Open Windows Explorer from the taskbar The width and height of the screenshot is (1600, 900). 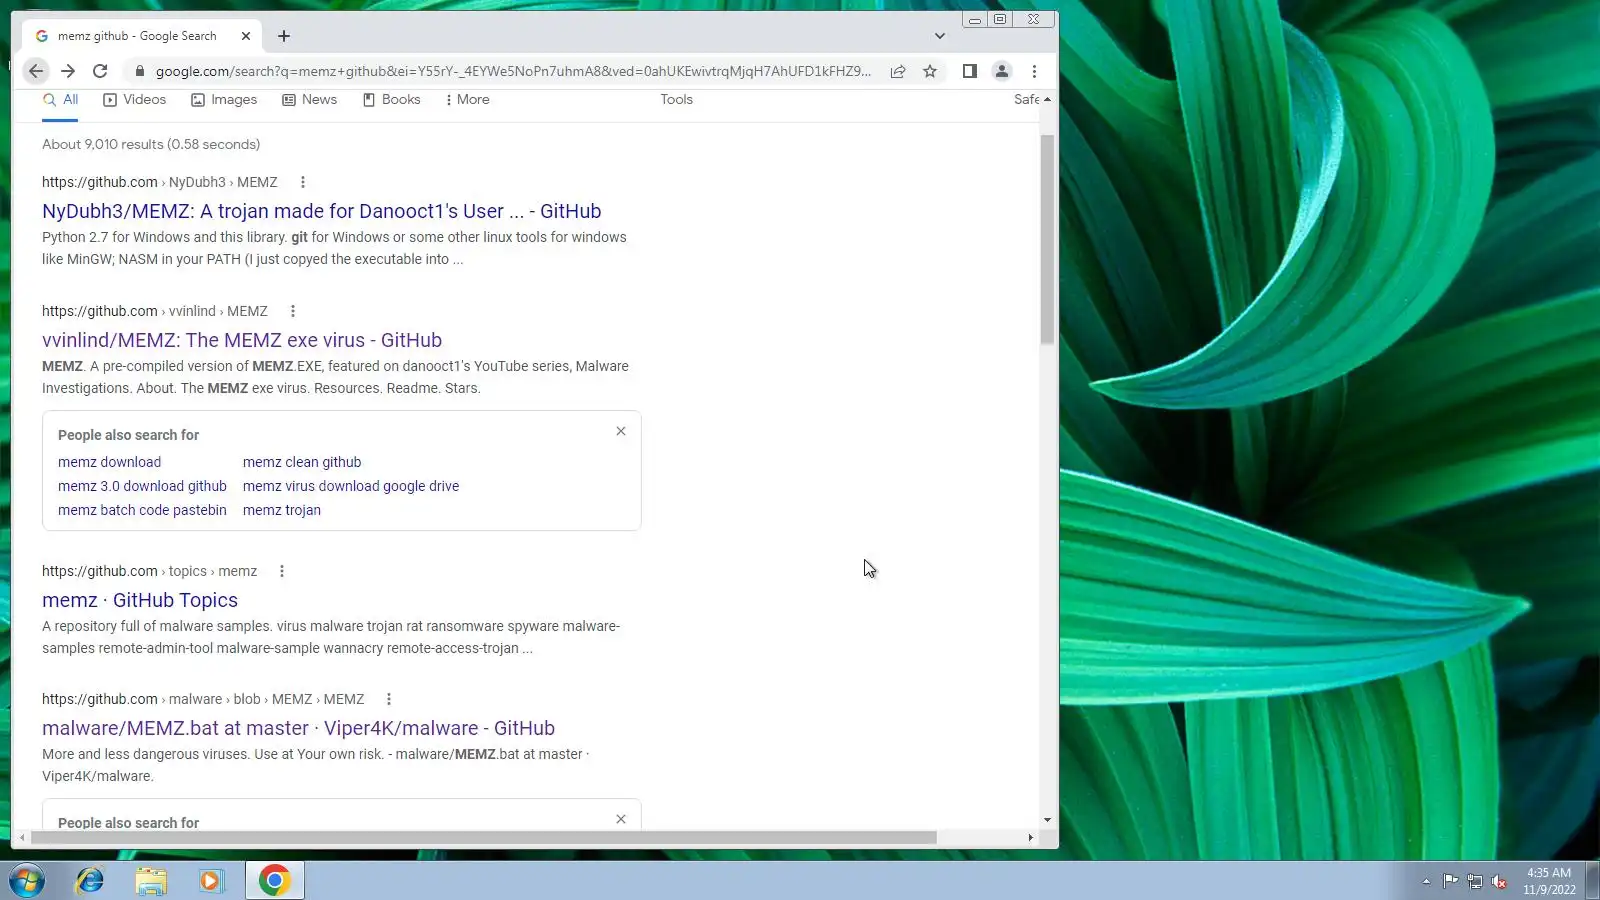(151, 881)
